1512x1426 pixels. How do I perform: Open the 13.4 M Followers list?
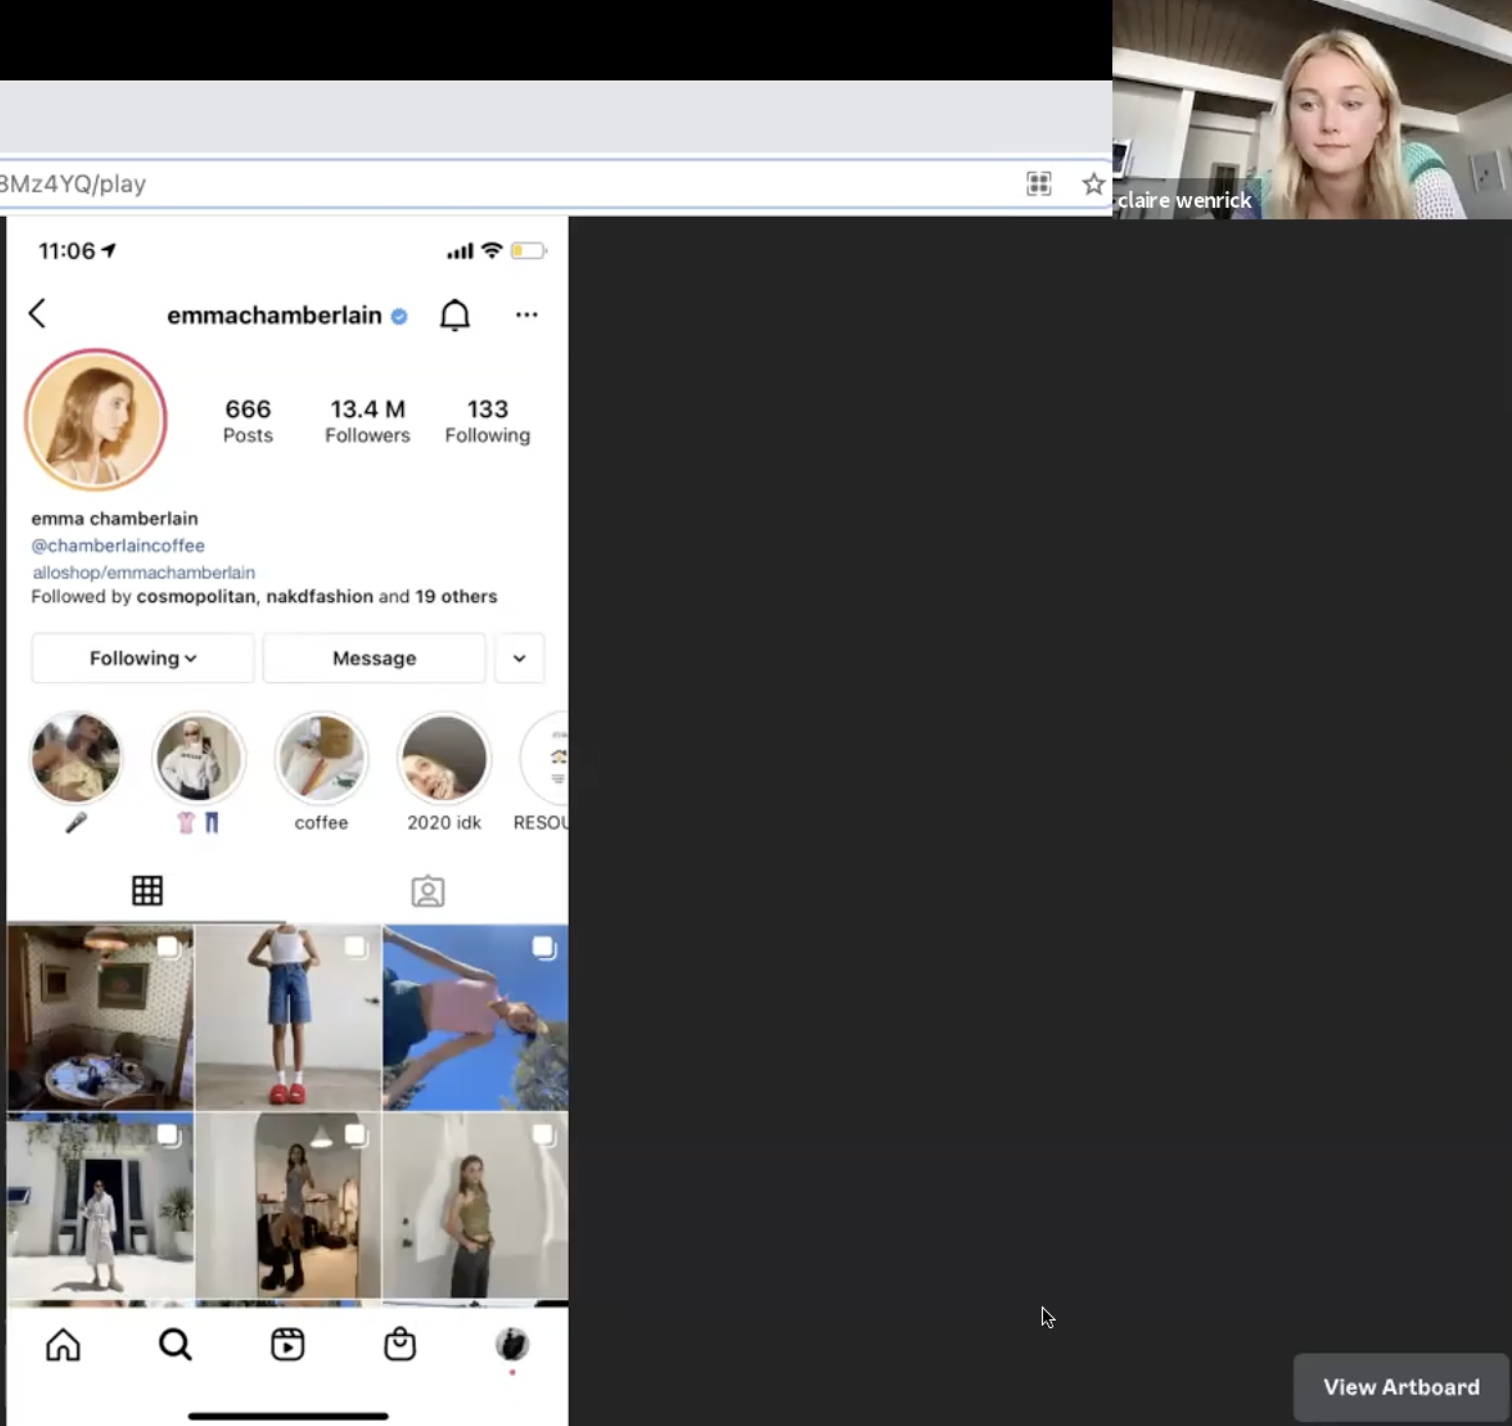[367, 421]
